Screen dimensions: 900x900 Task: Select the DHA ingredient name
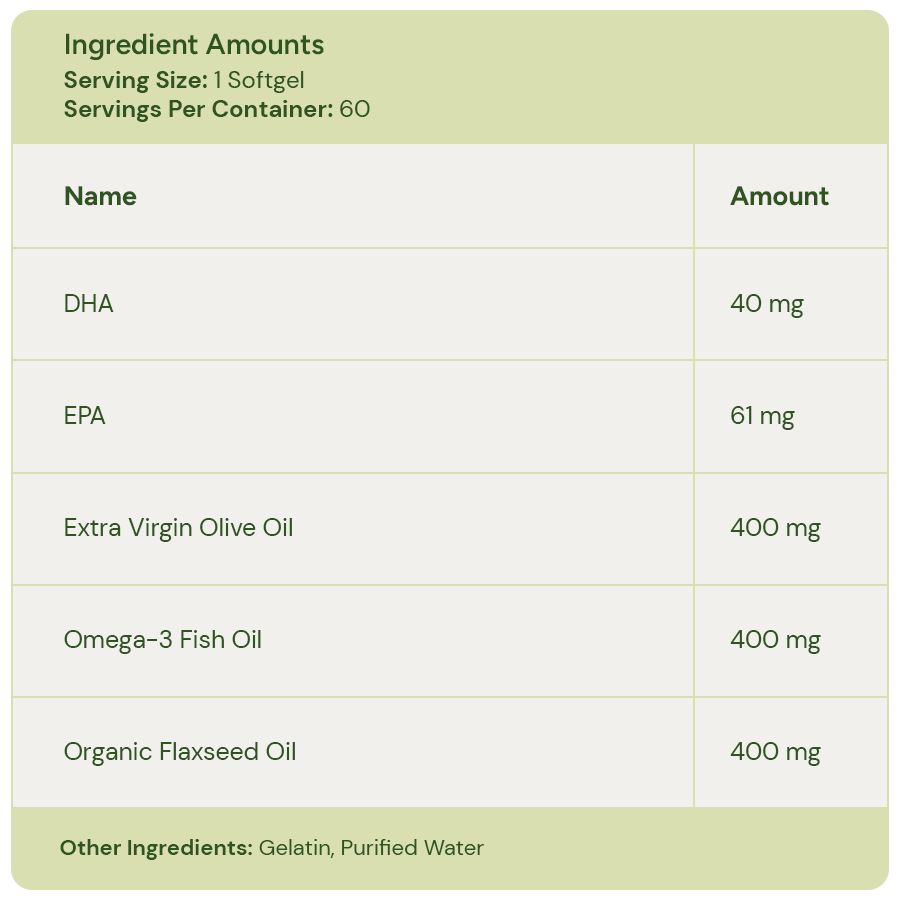tap(89, 304)
